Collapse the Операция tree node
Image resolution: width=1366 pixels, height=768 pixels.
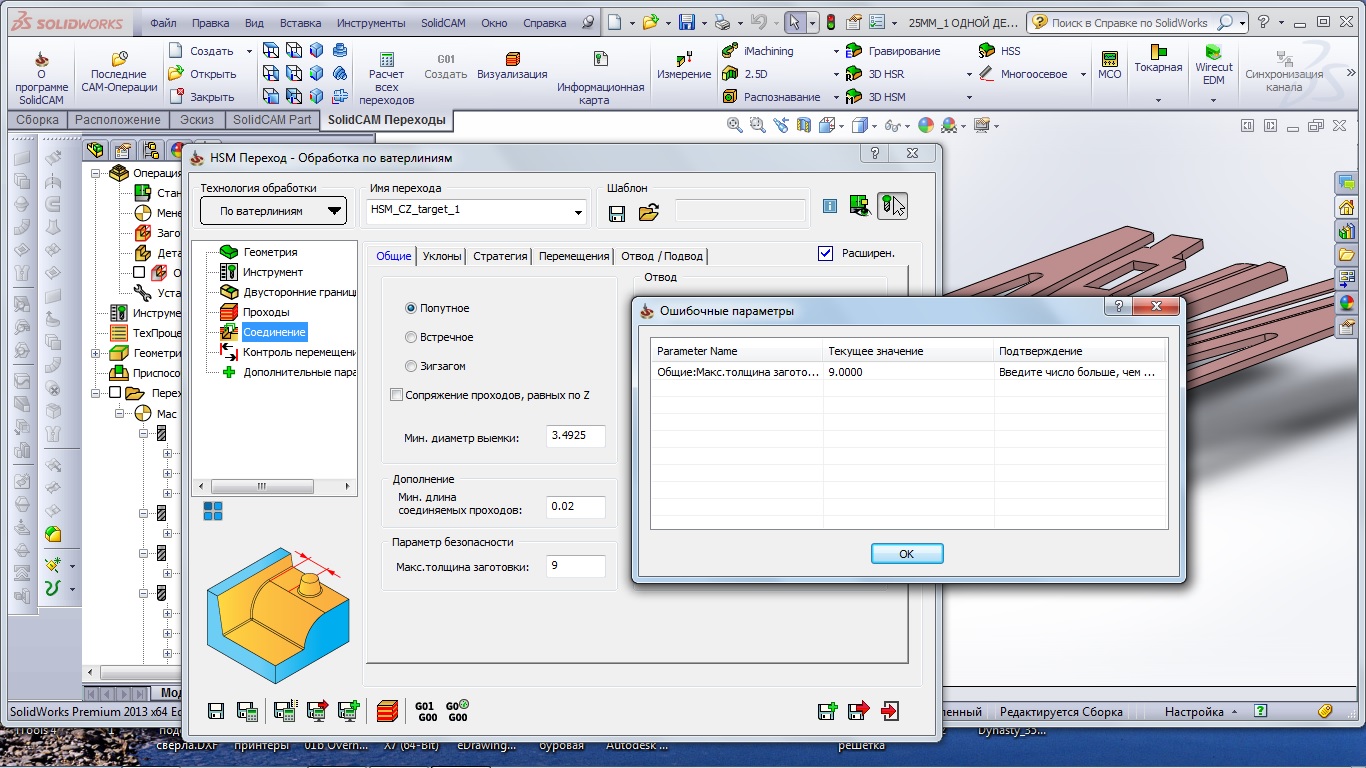tap(97, 173)
